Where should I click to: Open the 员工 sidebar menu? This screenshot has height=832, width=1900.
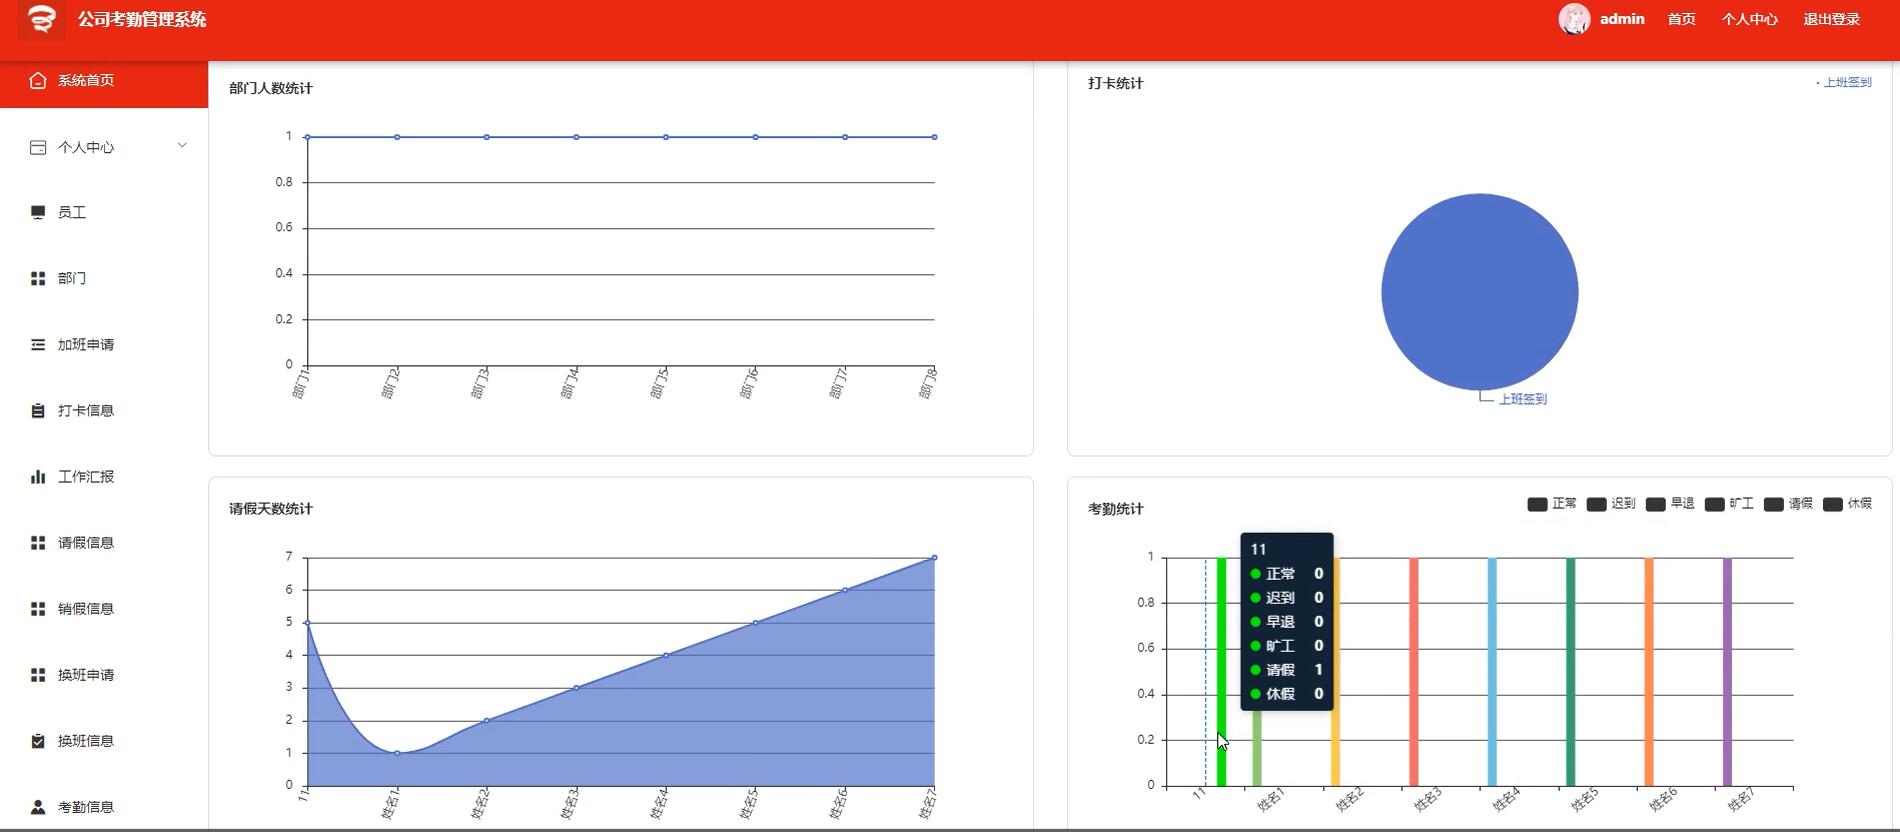pyautogui.click(x=104, y=212)
